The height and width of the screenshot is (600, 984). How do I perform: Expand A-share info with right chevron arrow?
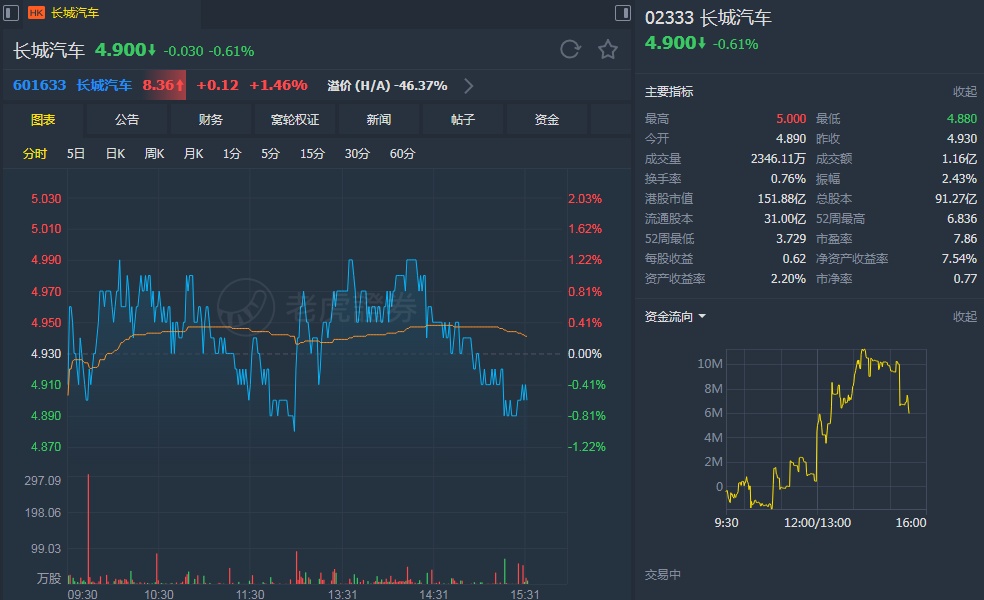(x=469, y=86)
